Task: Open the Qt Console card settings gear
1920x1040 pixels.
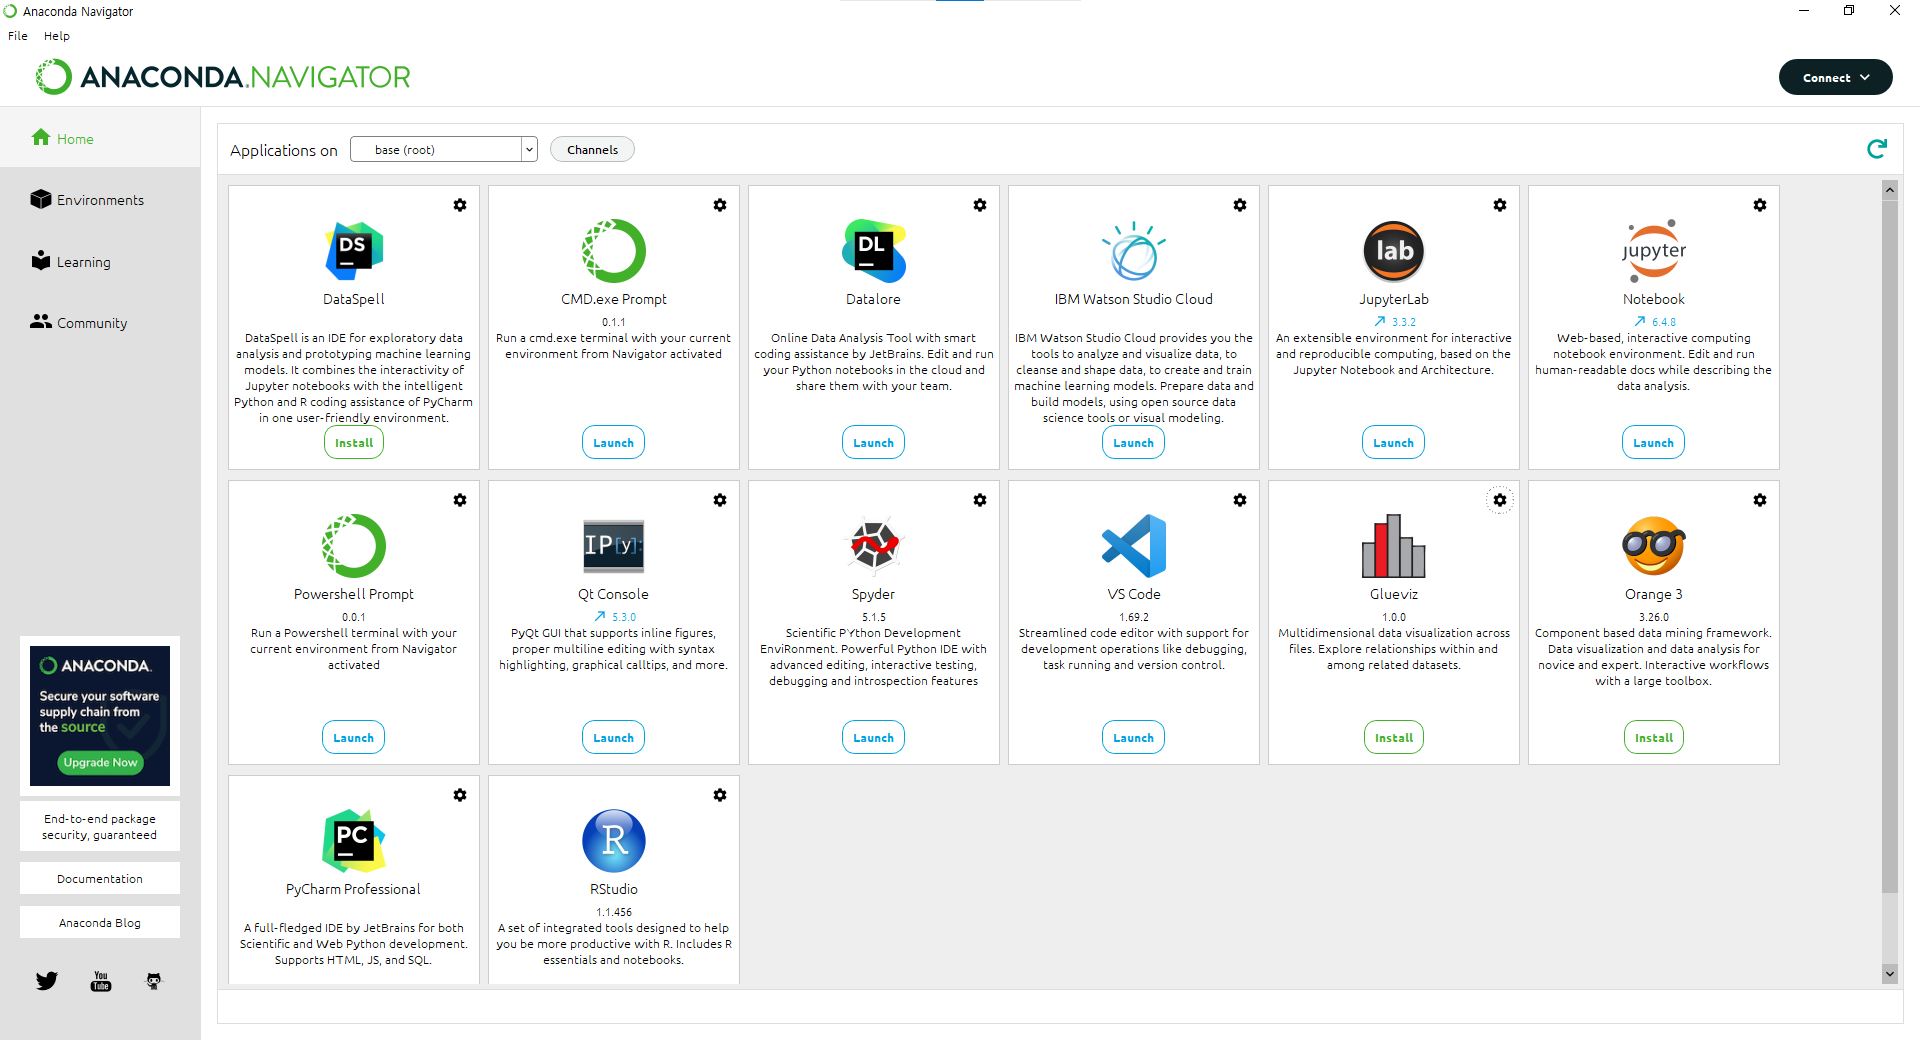Action: (x=720, y=500)
